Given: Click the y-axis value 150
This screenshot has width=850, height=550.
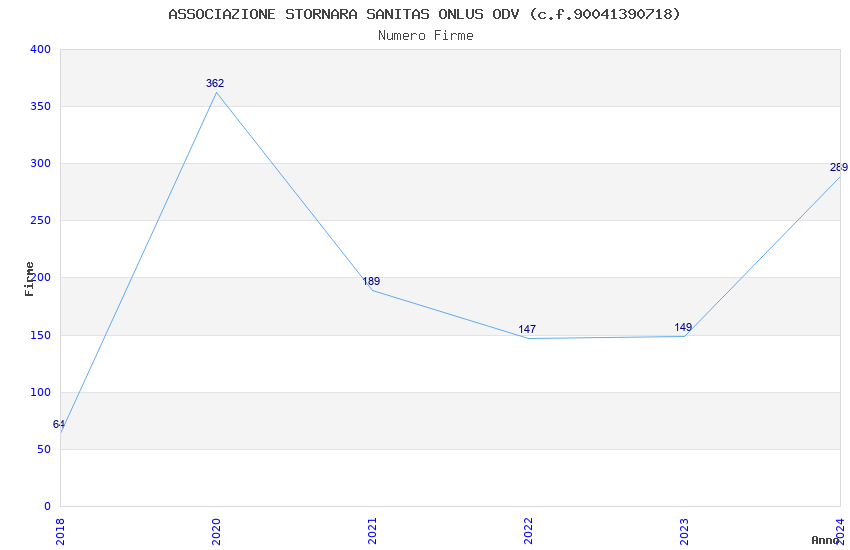Looking at the screenshot, I should tap(41, 335).
